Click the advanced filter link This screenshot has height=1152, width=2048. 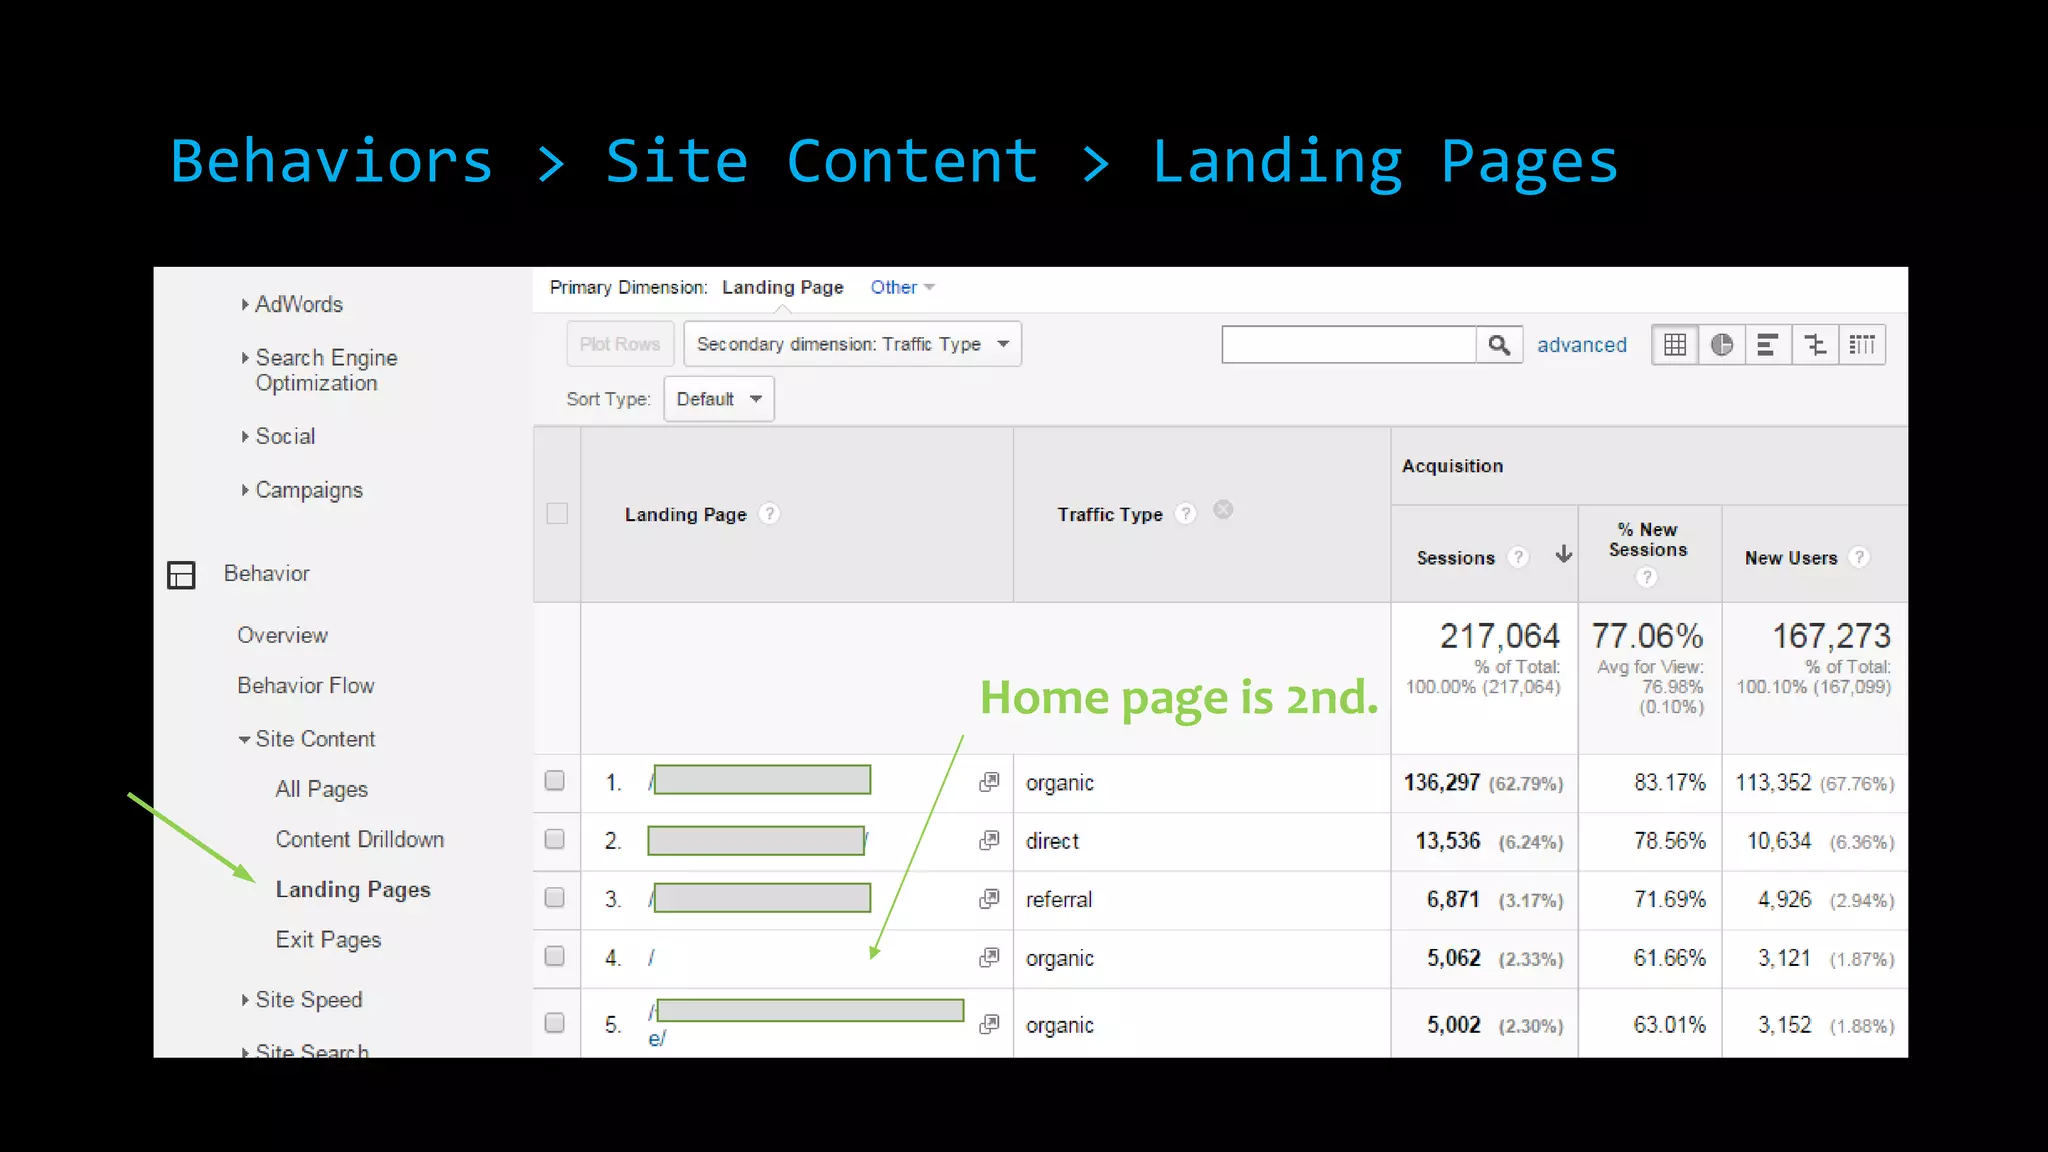pyautogui.click(x=1582, y=345)
